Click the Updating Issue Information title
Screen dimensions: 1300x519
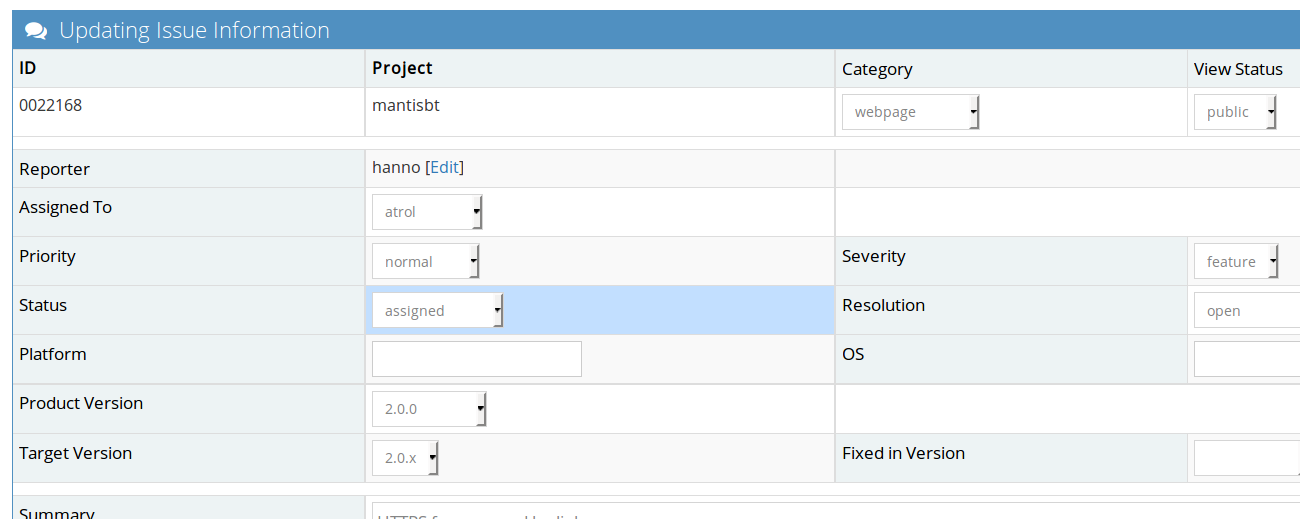pyautogui.click(x=194, y=31)
